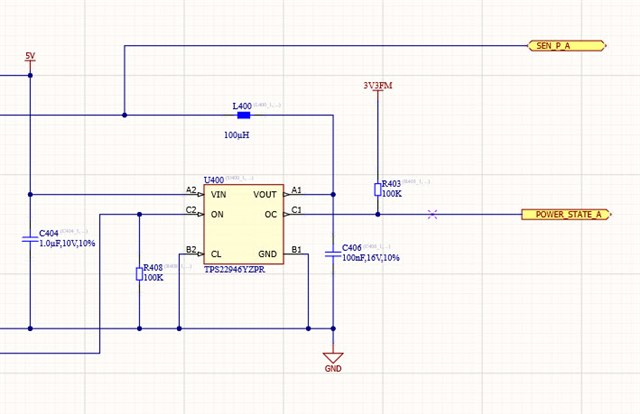The image size is (640, 414).
Task: Click the C404 capacitor symbol
Action: click(30, 239)
